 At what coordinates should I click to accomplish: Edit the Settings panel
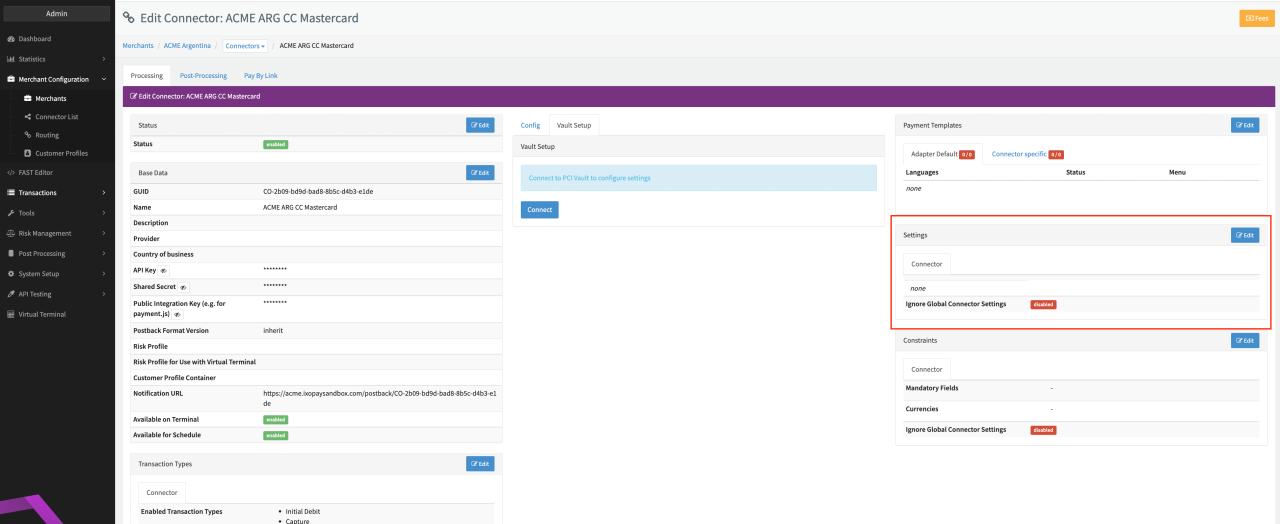(1244, 235)
